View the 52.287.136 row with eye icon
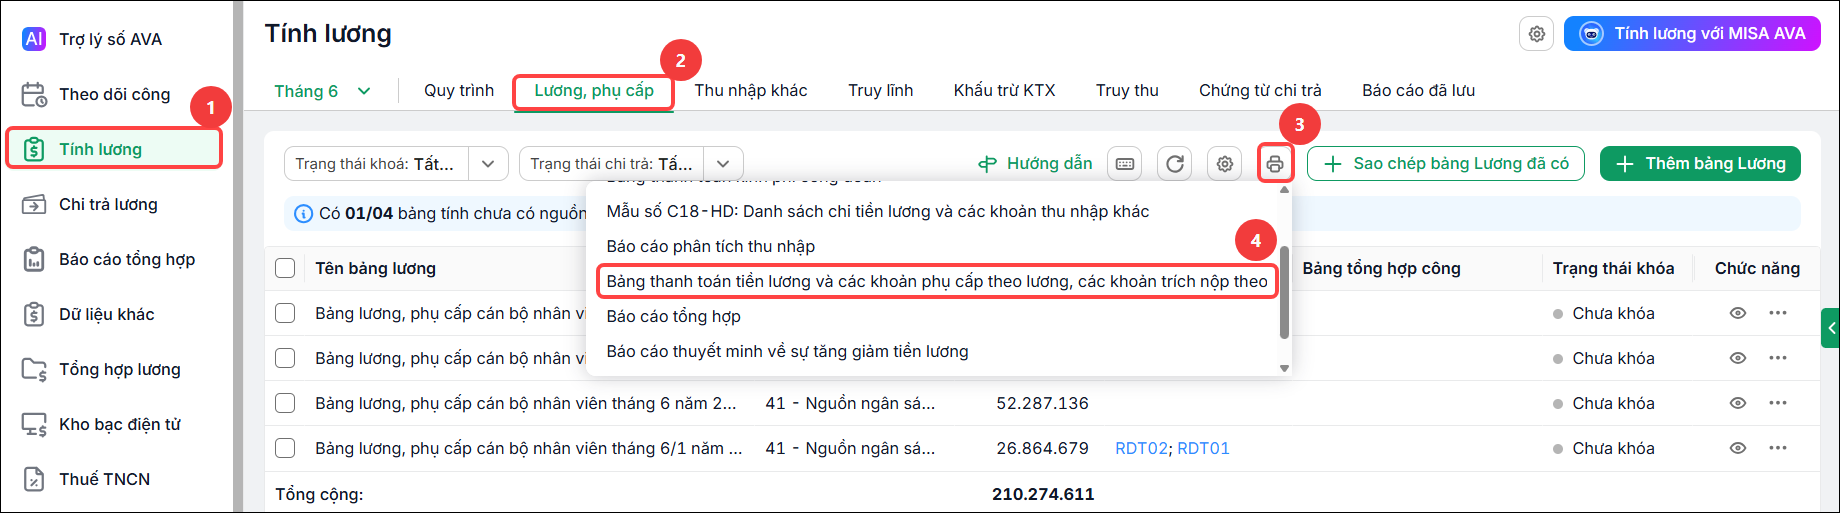The image size is (1840, 513). tap(1738, 403)
